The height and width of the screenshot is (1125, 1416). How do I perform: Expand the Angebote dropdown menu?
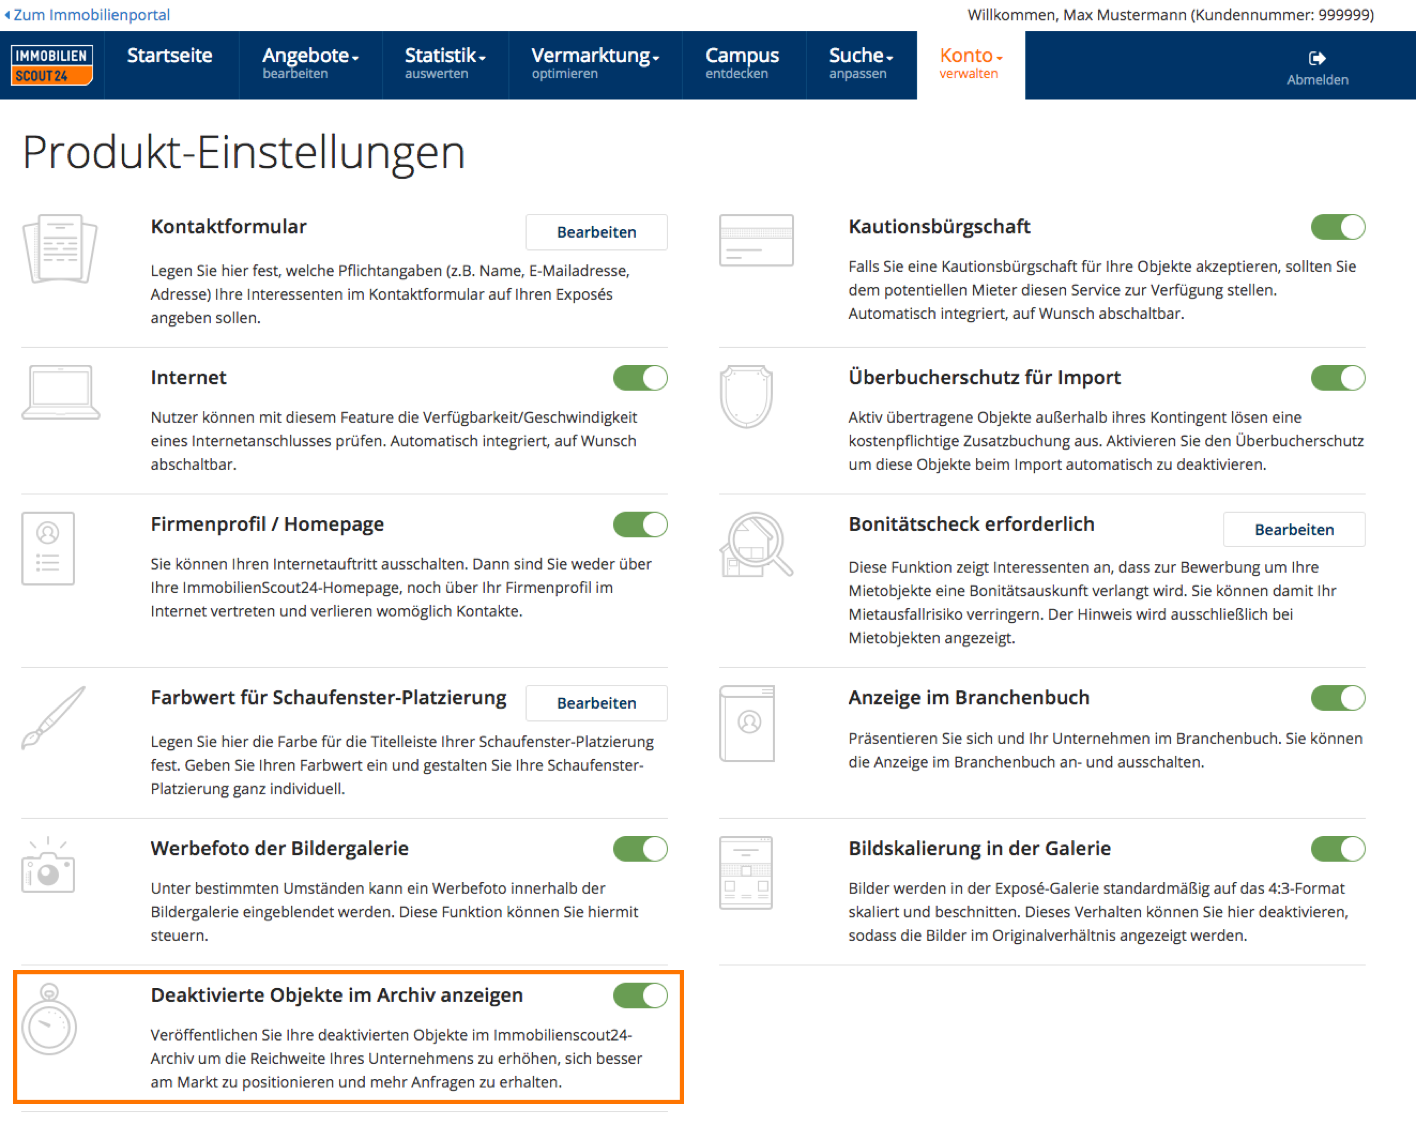(x=310, y=64)
